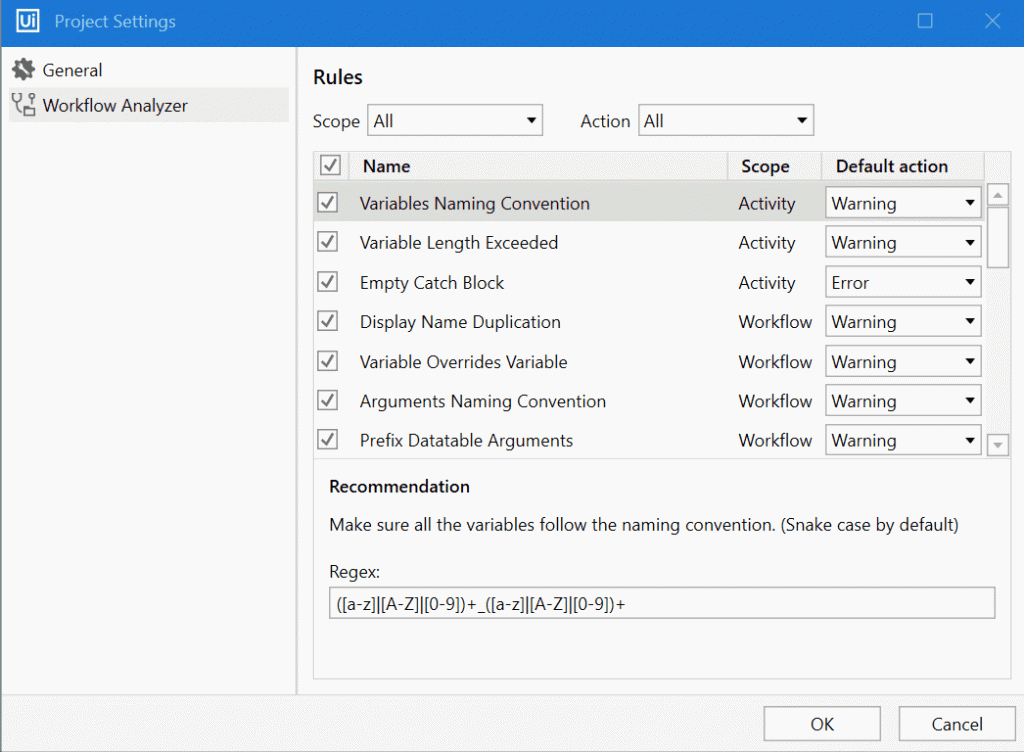
Task: Click Workflow scope of Prefix Datatable Arguments
Action: pyautogui.click(x=775, y=441)
